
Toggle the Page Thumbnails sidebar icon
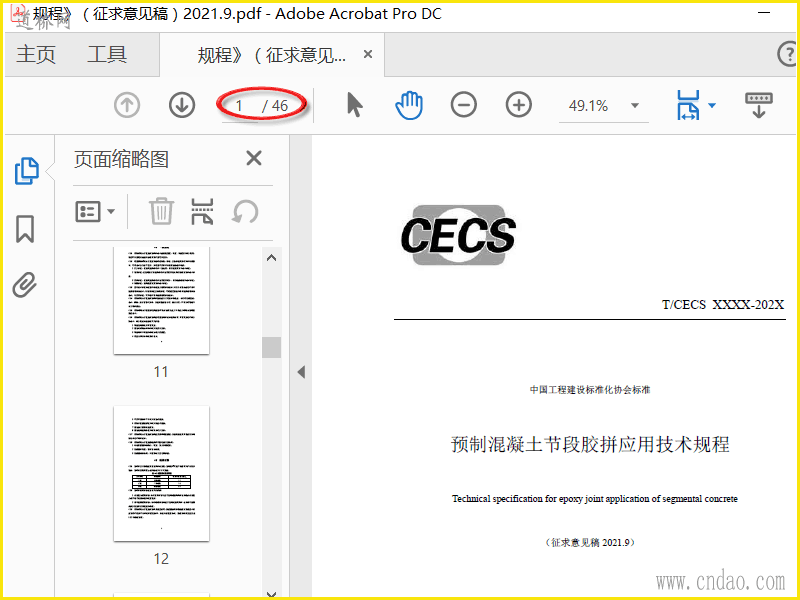click(x=27, y=171)
